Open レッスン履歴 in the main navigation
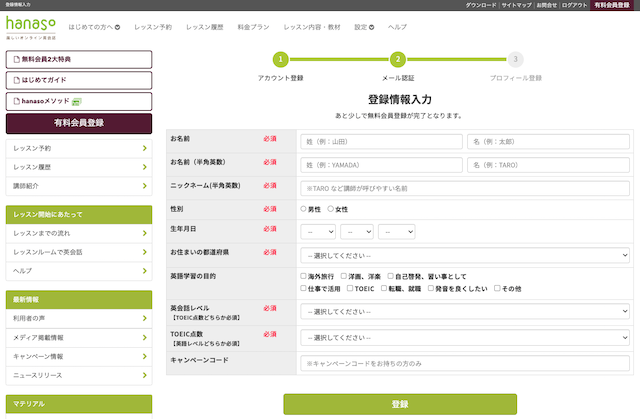The width and height of the screenshot is (640, 419). pyautogui.click(x=204, y=27)
